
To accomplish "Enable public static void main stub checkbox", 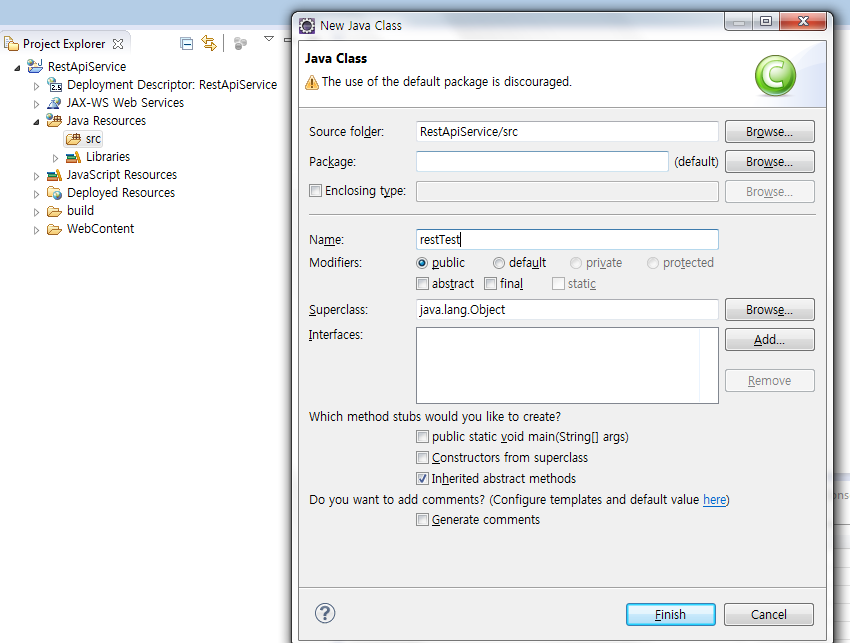I will 423,437.
